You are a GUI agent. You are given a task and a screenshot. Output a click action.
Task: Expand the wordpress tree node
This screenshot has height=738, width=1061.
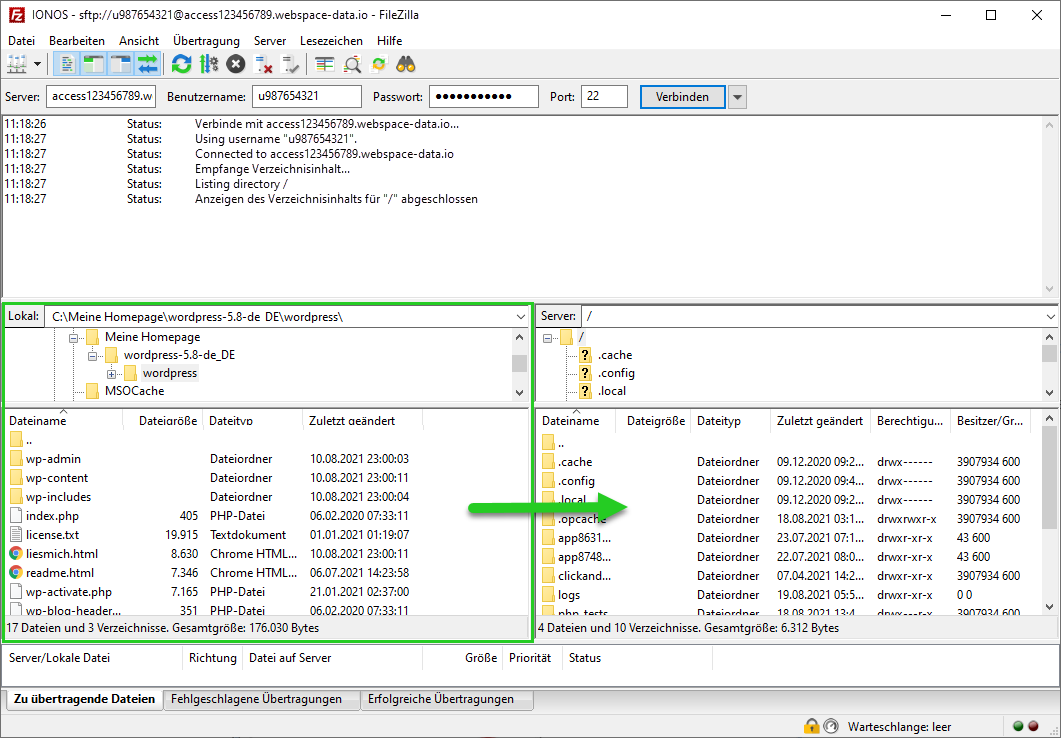(111, 373)
